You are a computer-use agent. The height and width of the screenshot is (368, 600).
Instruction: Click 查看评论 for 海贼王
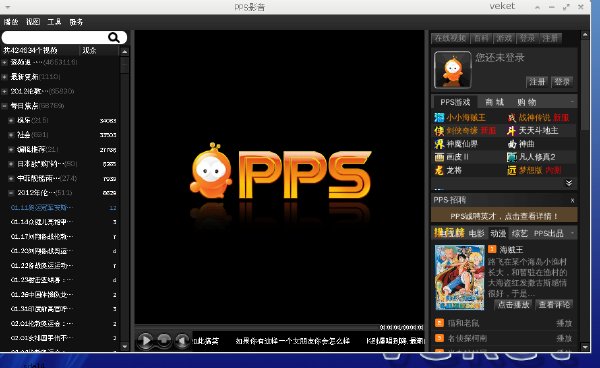(x=554, y=304)
